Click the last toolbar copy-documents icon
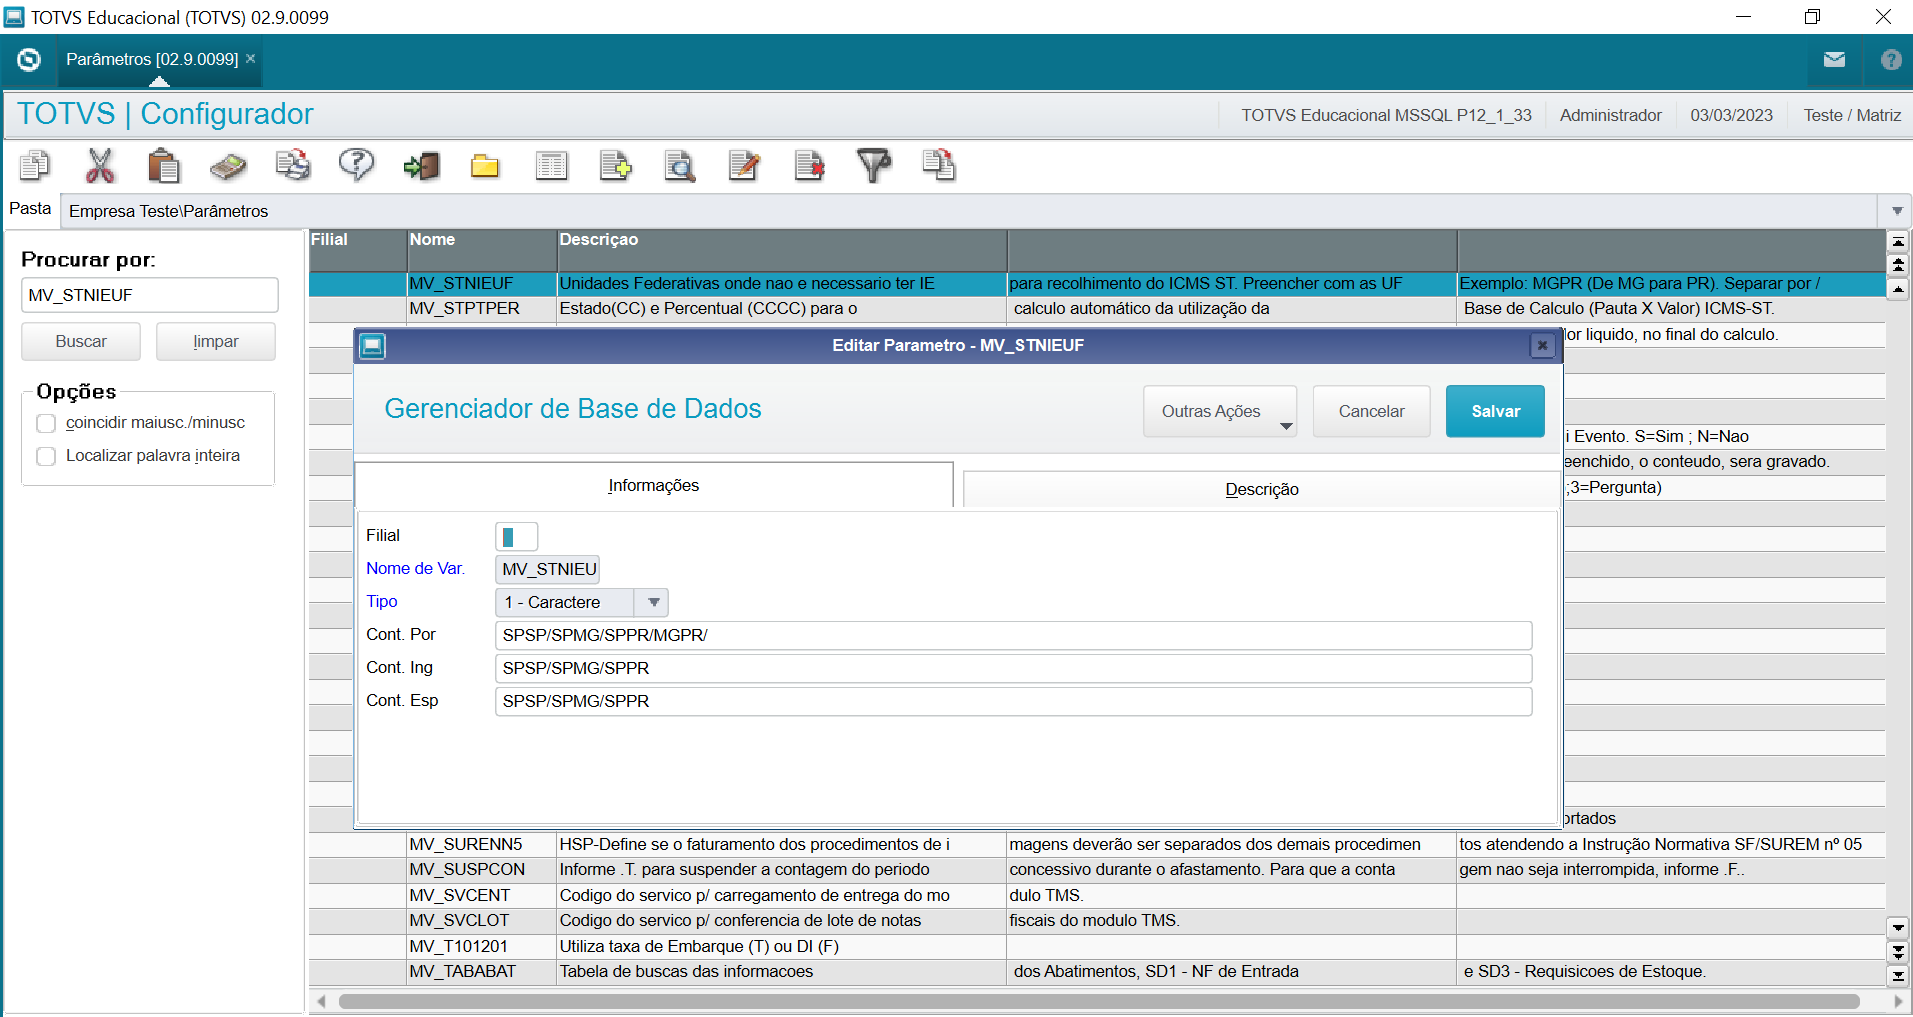 point(938,165)
